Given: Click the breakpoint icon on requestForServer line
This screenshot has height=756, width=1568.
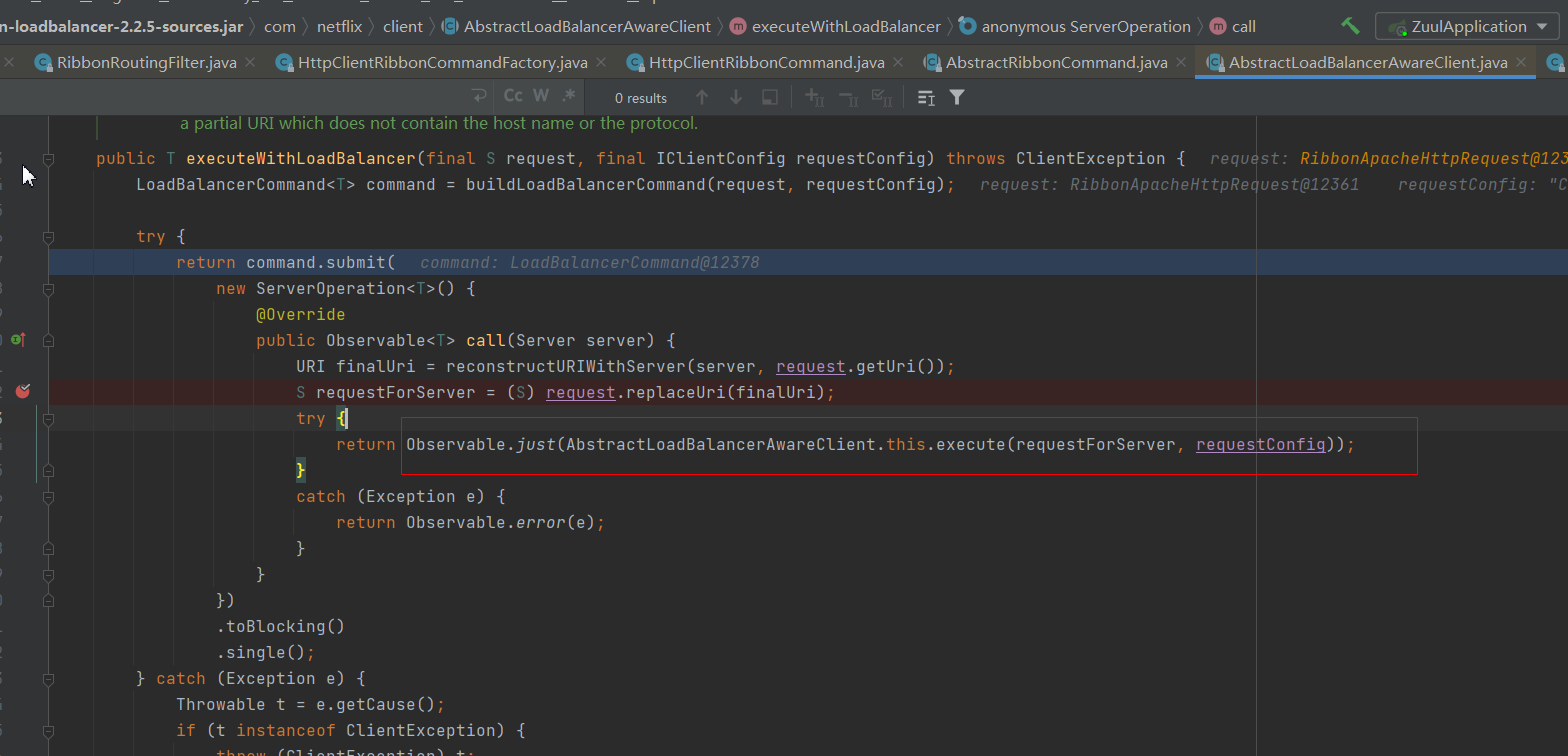Looking at the screenshot, I should (22, 392).
